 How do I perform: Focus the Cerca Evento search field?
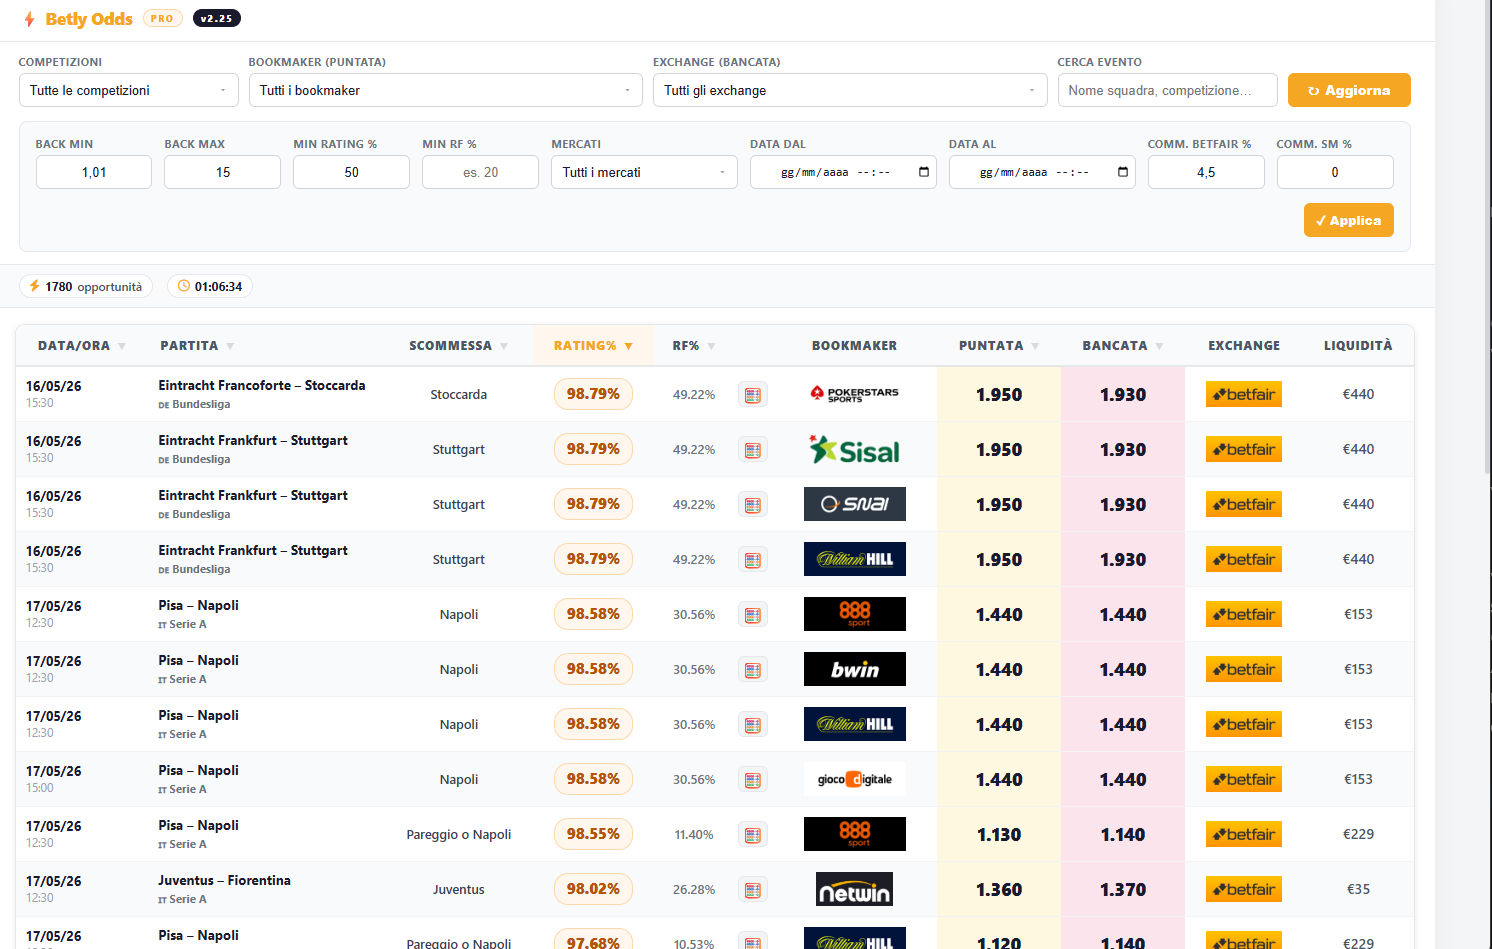coord(1167,90)
